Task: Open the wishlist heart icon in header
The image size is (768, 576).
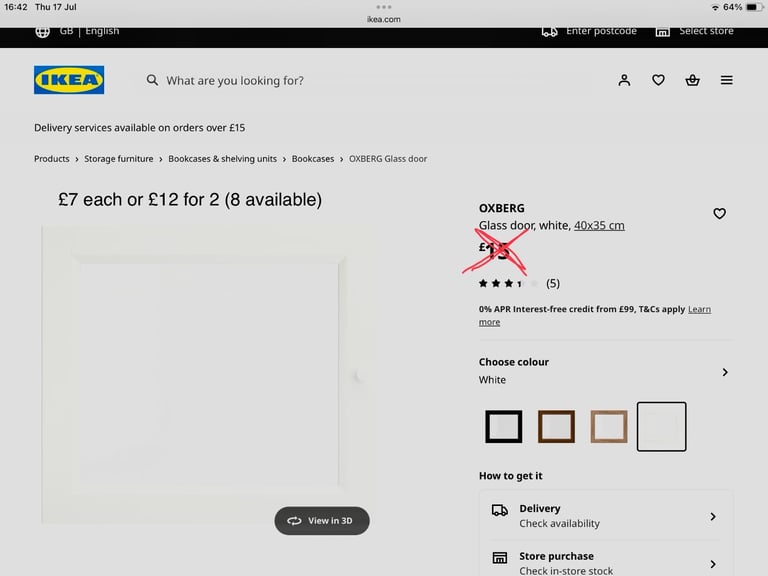Action: click(658, 80)
